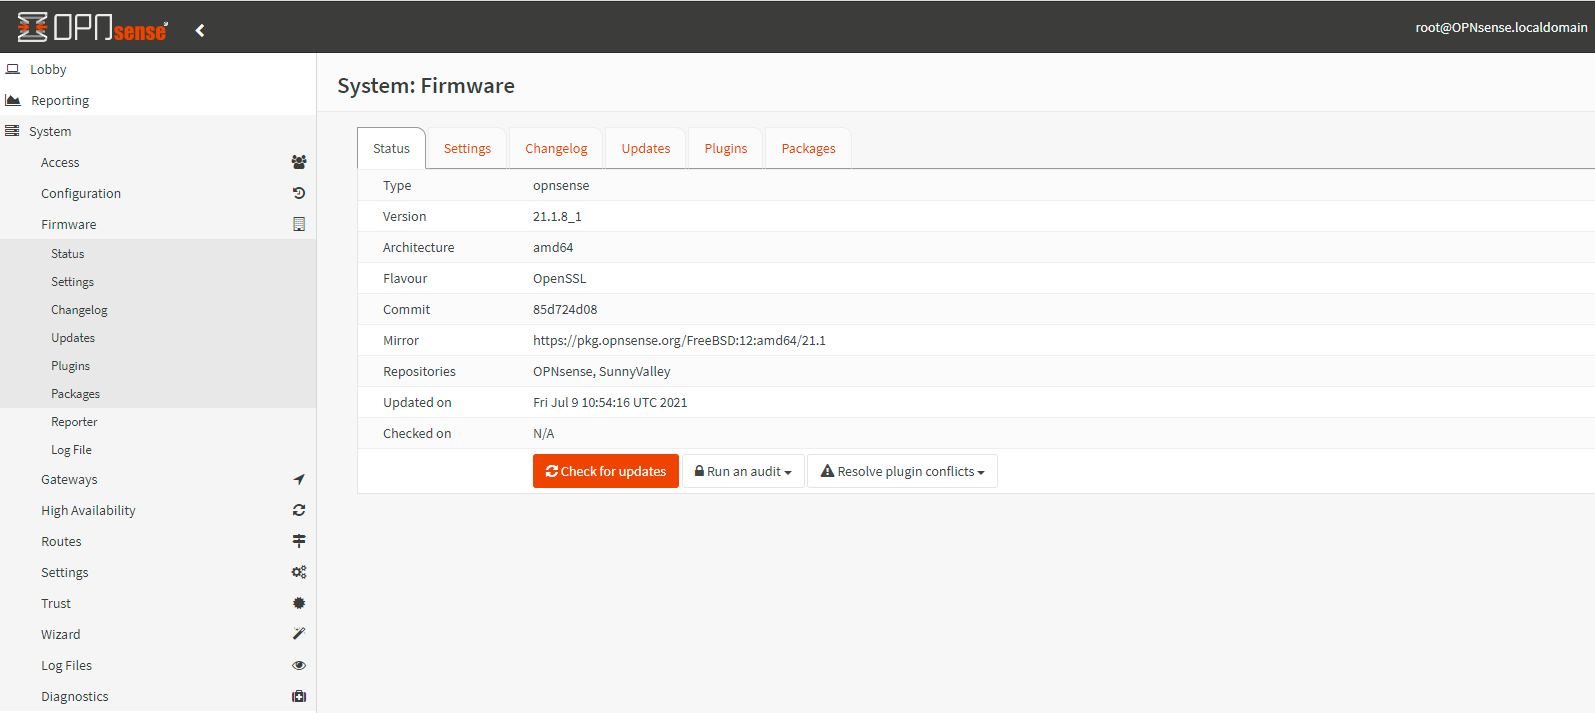Click the Trust certificate icon
The image size is (1595, 713).
click(x=299, y=603)
